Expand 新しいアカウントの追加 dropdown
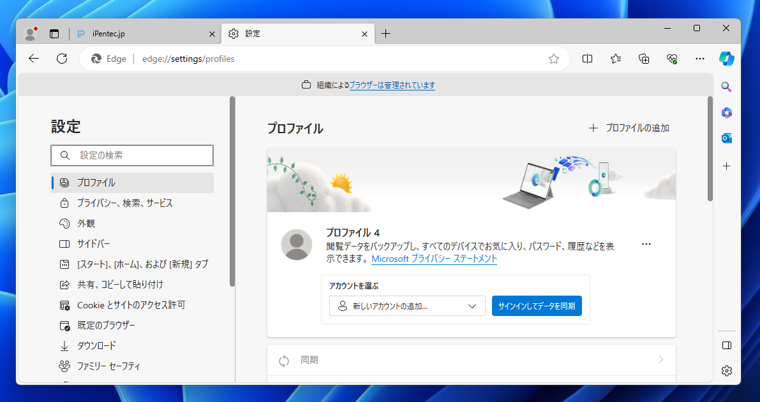The height and width of the screenshot is (402, 760). [407, 306]
